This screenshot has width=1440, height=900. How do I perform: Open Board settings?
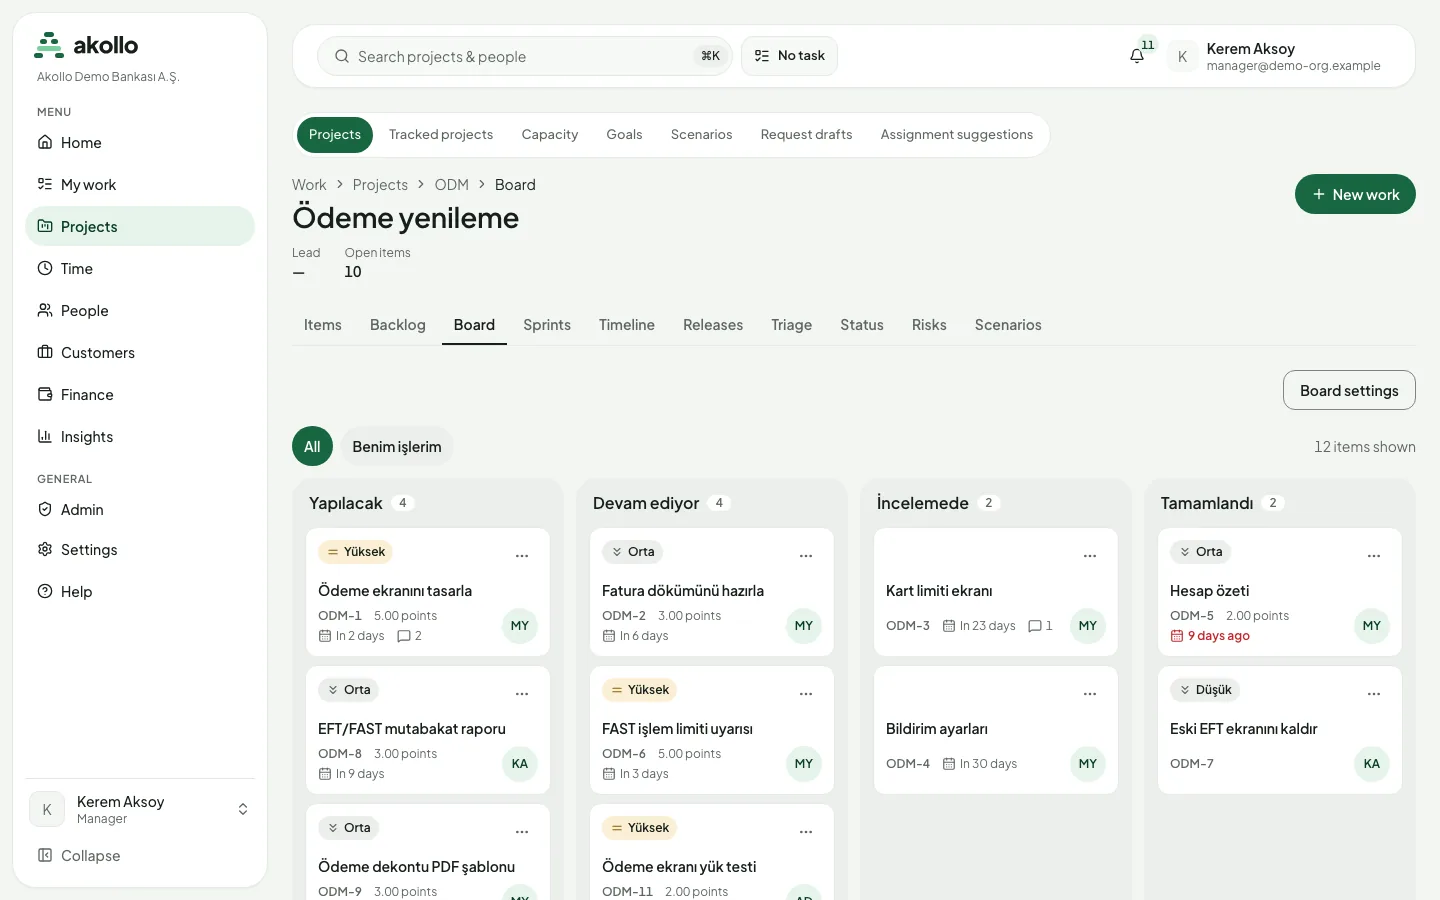[x=1349, y=390]
